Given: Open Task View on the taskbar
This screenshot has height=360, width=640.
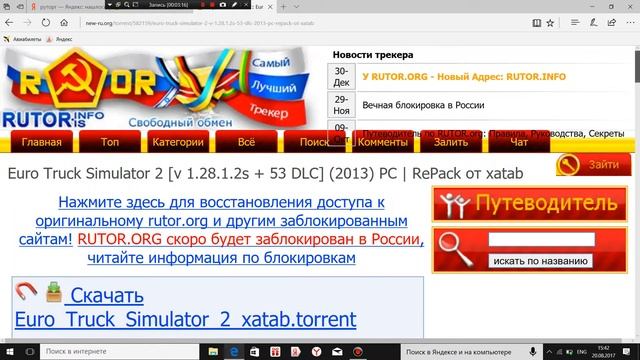Looking at the screenshot, I should [x=29, y=352].
